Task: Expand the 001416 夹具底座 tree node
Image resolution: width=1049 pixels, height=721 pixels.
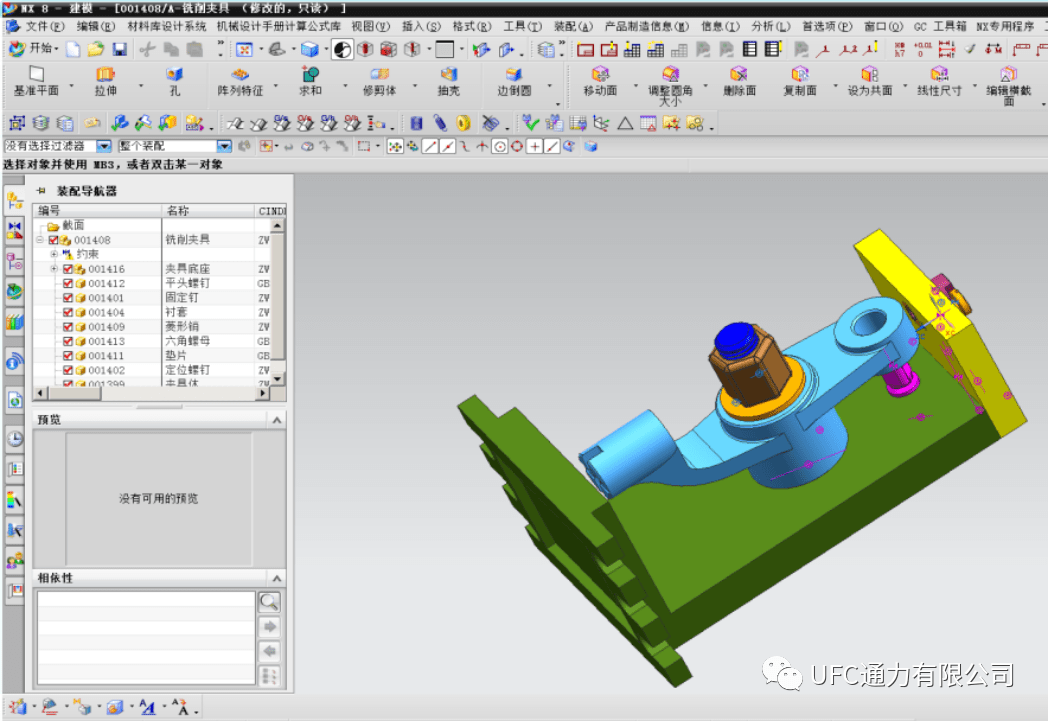Action: point(54,269)
